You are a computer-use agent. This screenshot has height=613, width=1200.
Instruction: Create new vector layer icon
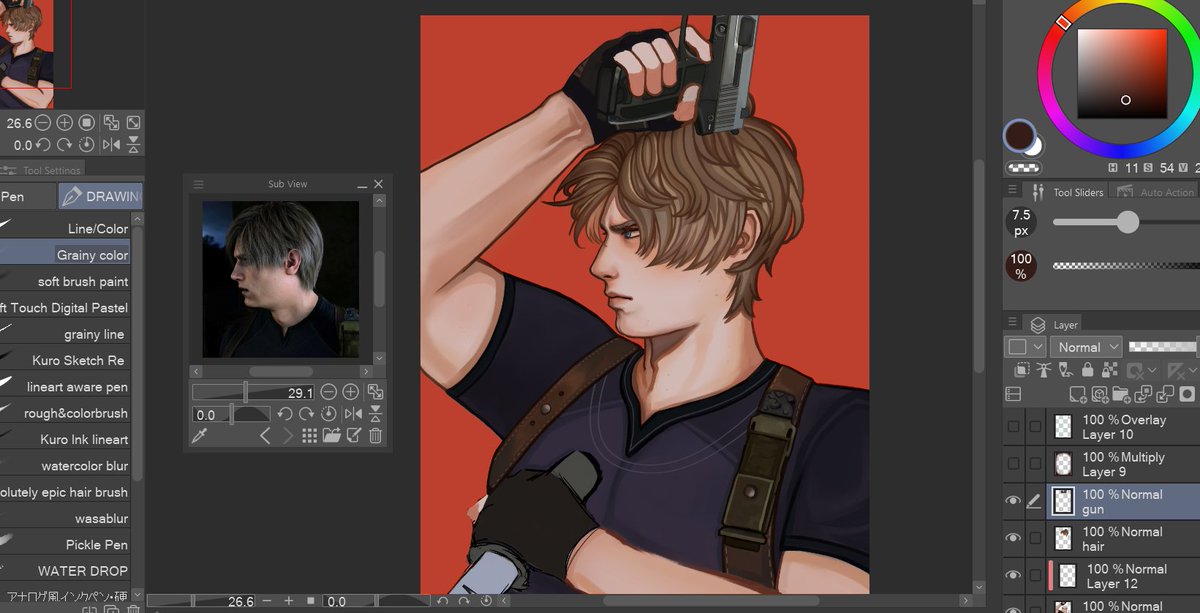coord(1100,395)
